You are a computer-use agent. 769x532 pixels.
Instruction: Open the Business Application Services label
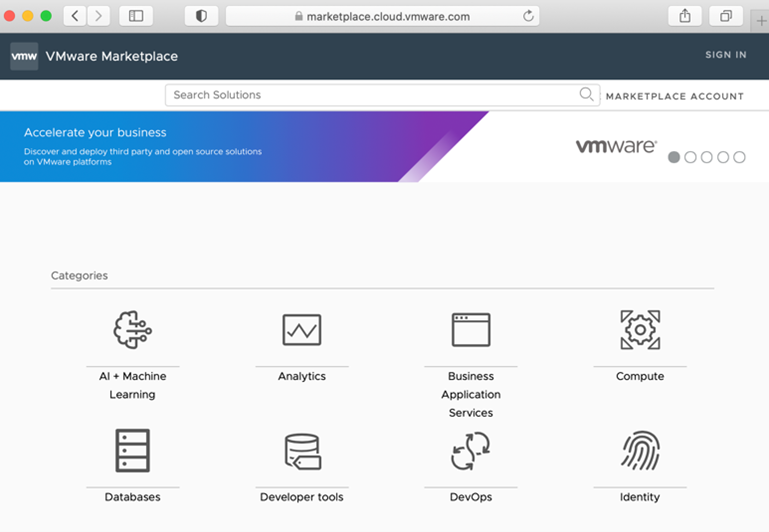click(471, 394)
